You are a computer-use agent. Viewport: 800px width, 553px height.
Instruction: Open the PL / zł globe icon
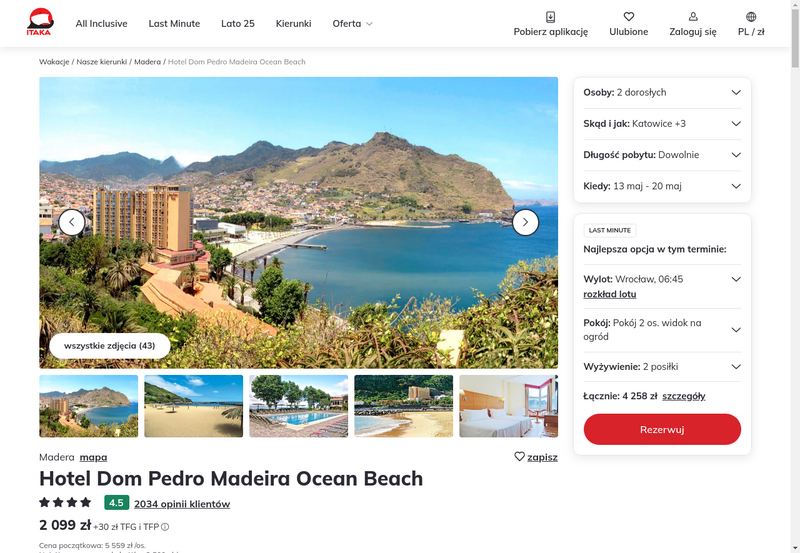(x=751, y=17)
